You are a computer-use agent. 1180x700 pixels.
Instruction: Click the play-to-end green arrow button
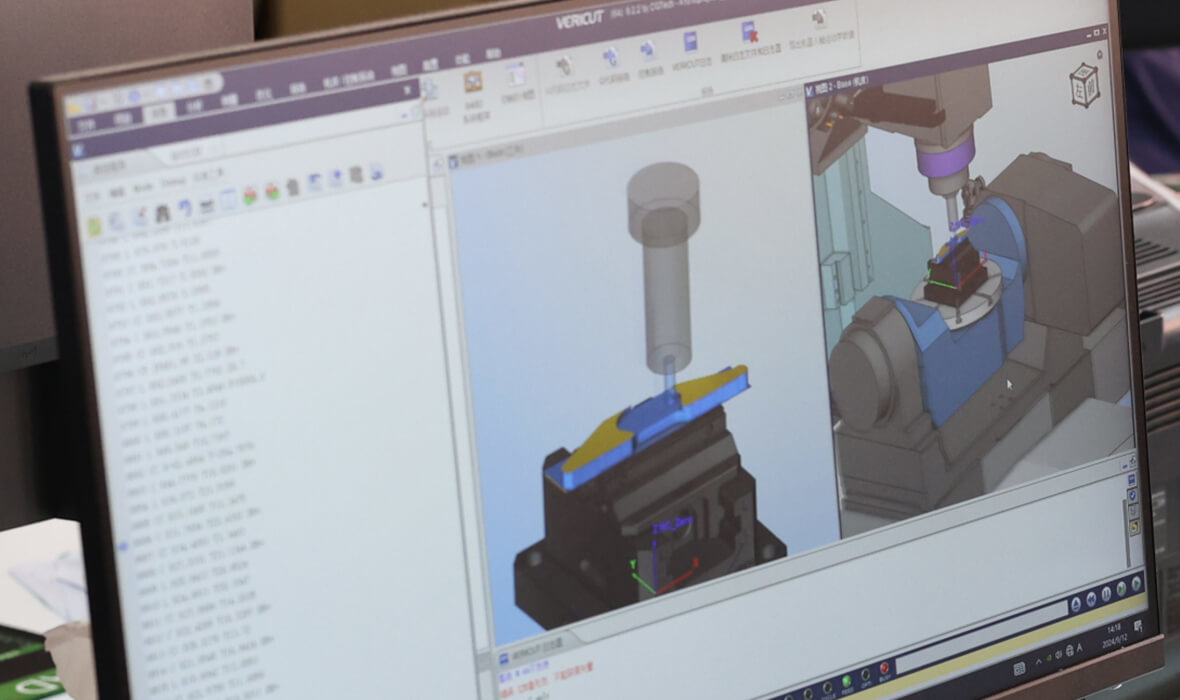(1136, 584)
